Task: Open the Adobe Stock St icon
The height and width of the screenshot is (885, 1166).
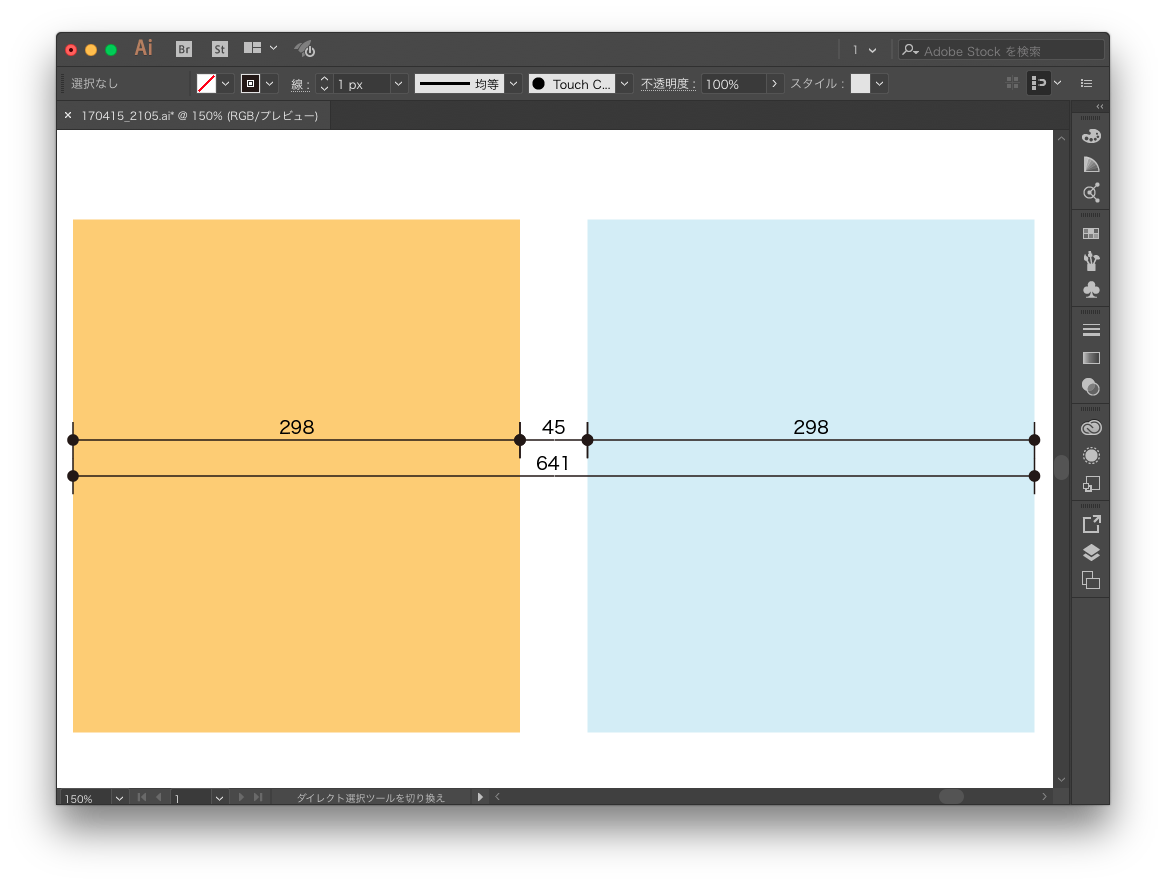Action: click(220, 49)
